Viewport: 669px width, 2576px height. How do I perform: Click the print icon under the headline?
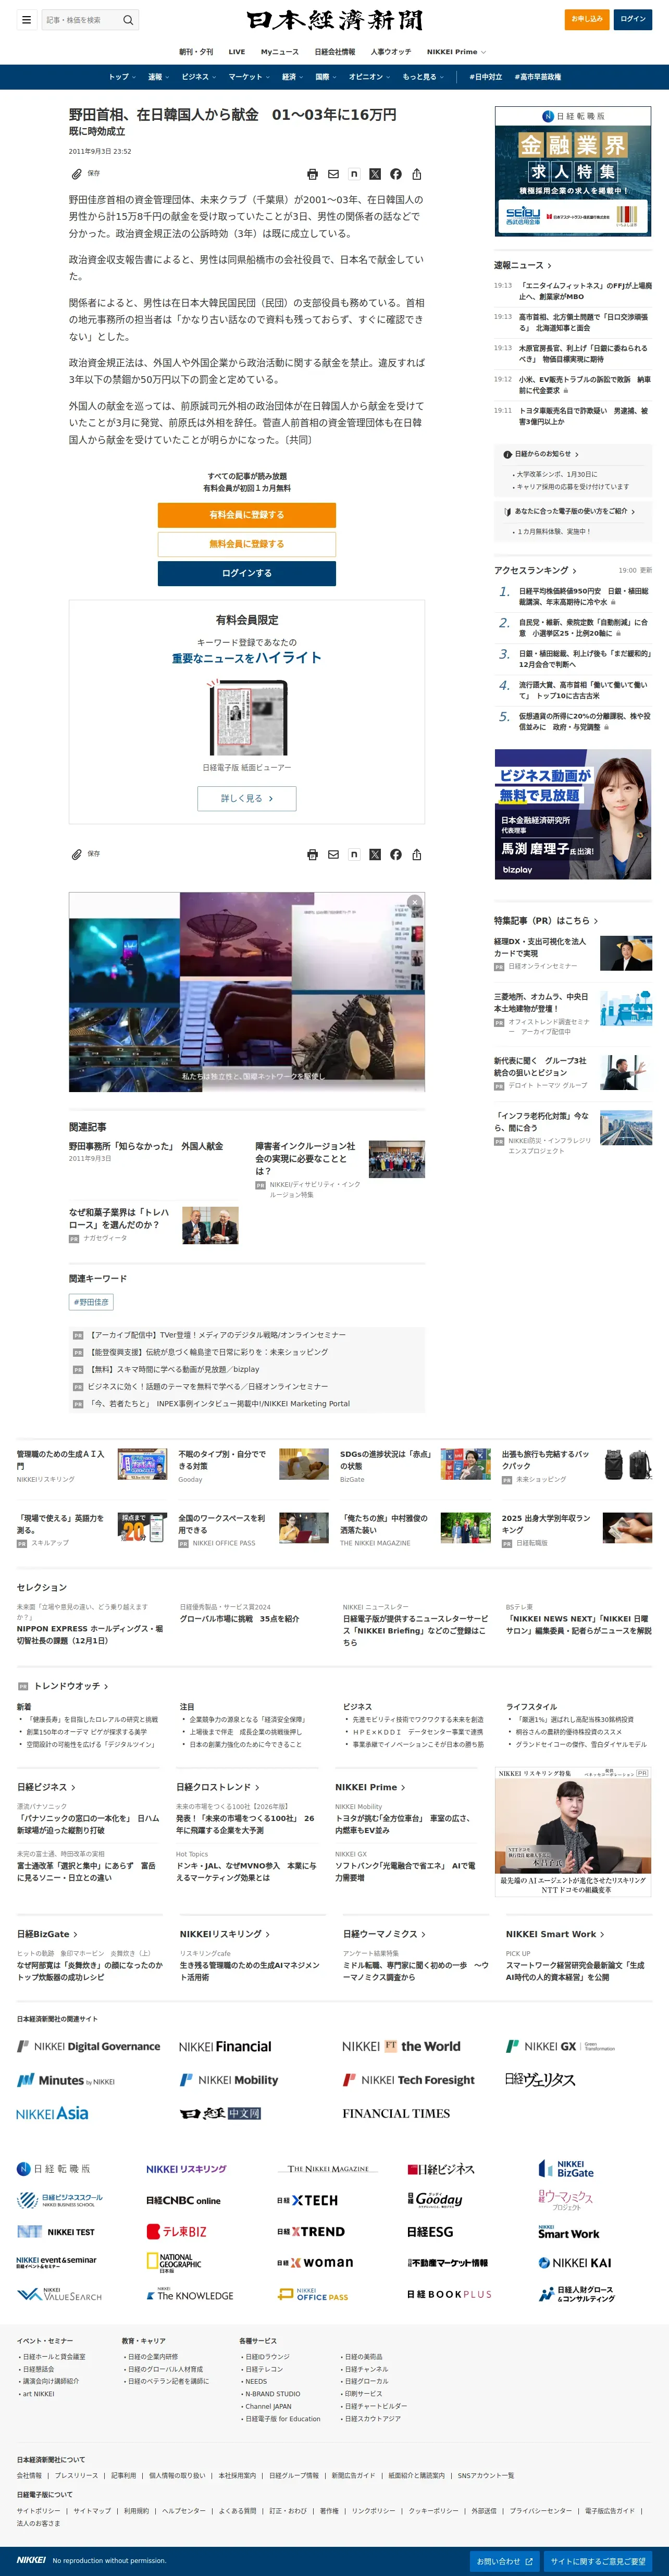(x=312, y=174)
